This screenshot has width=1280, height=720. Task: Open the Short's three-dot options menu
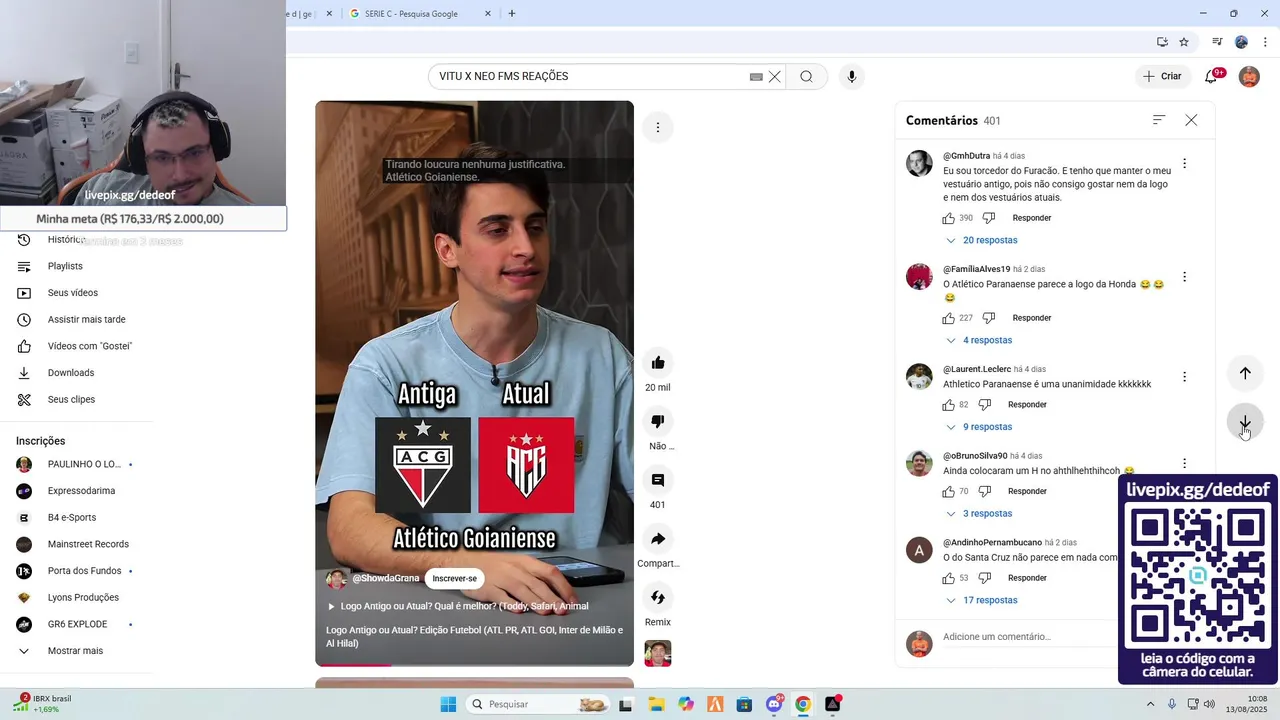658,127
